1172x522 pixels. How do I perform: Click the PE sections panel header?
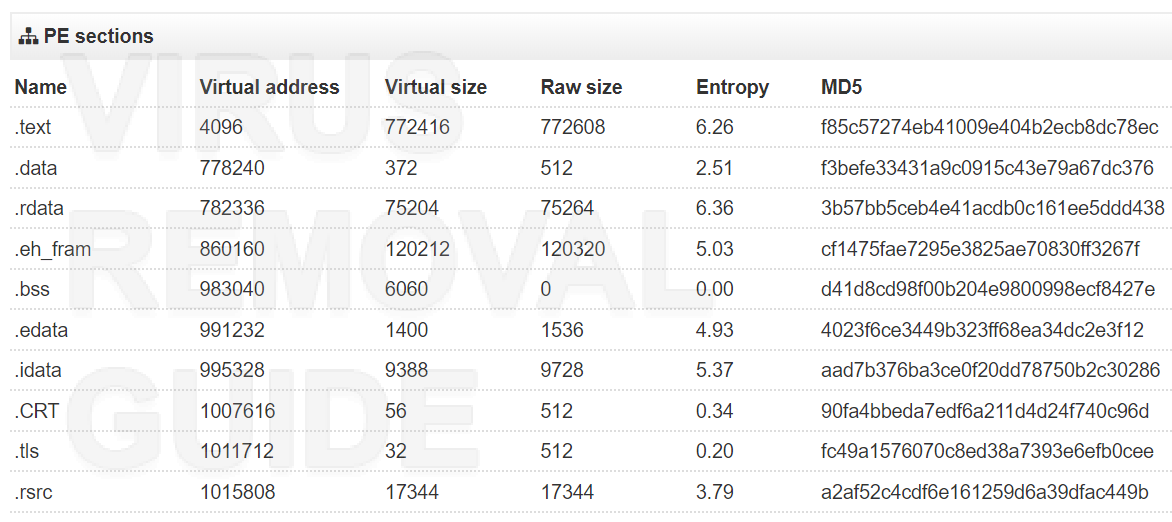[591, 36]
